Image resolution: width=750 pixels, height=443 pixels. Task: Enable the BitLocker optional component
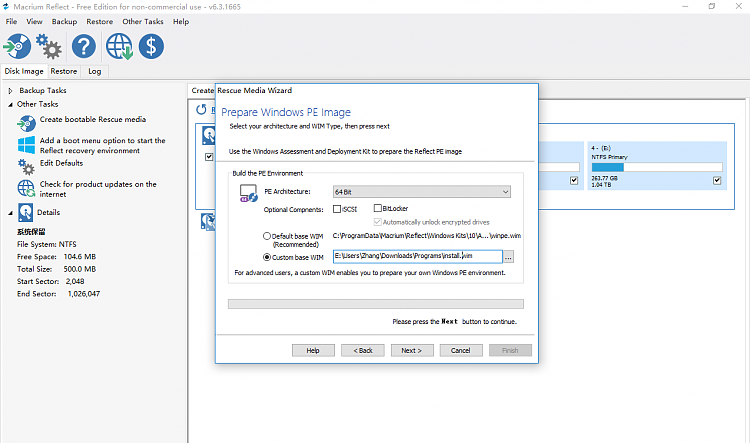pyautogui.click(x=377, y=208)
